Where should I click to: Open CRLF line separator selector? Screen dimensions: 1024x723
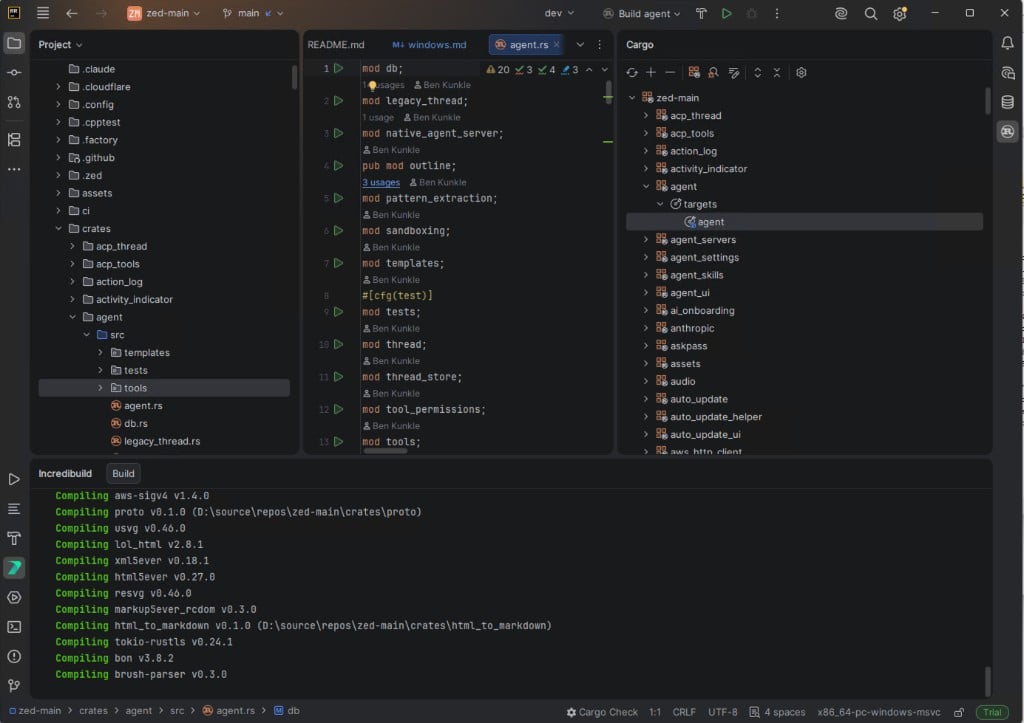(x=684, y=712)
